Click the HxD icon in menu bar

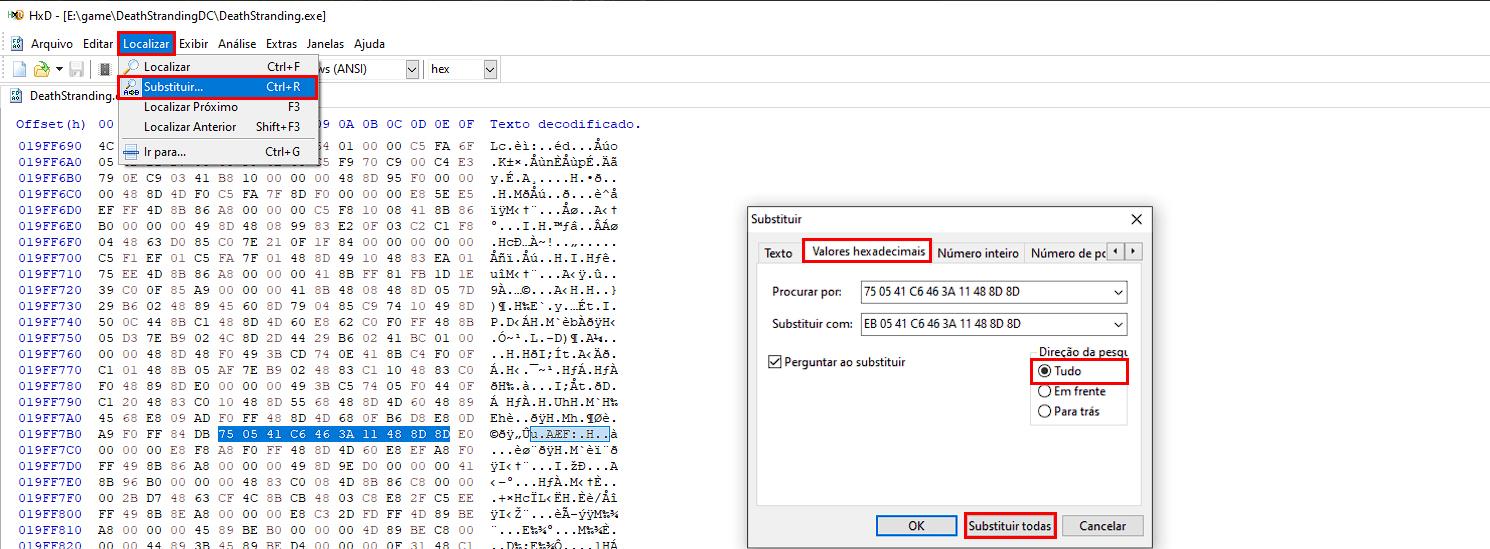[x=17, y=44]
